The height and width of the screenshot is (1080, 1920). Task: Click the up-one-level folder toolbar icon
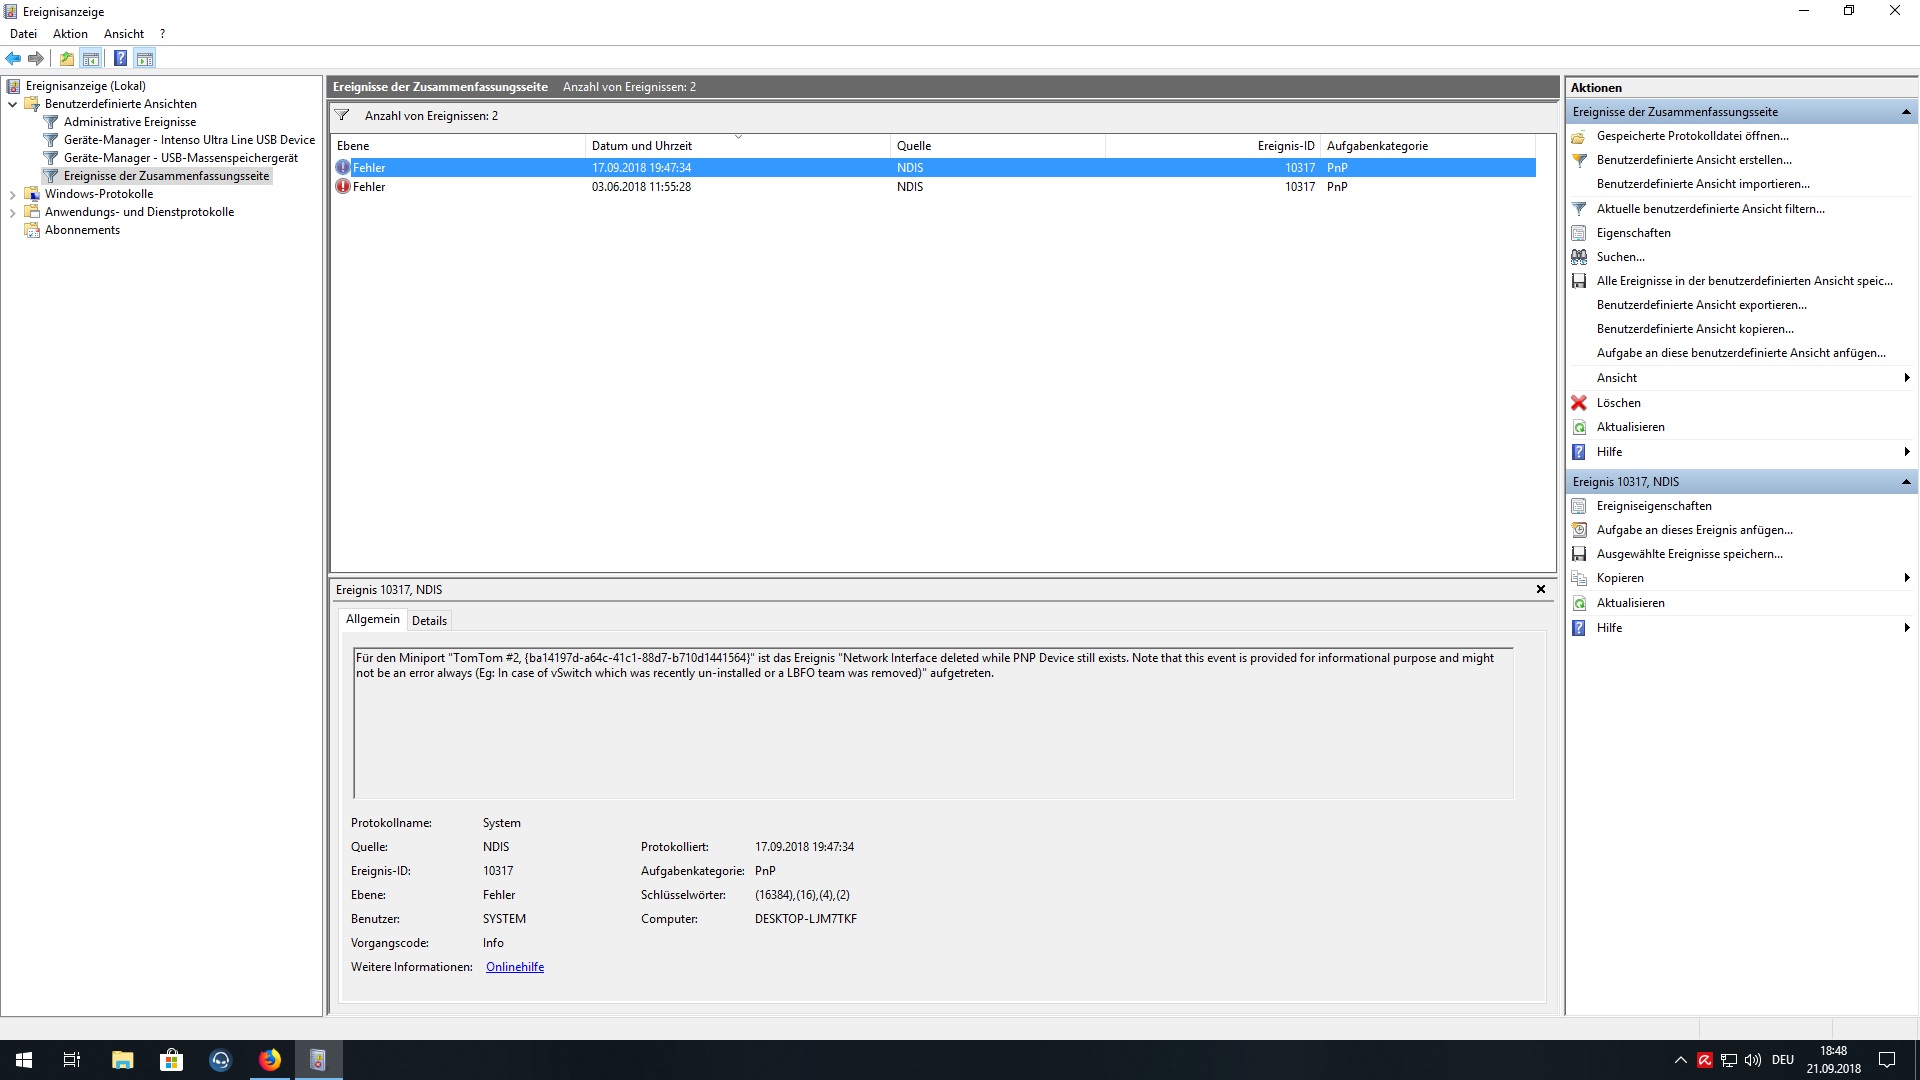tap(67, 58)
